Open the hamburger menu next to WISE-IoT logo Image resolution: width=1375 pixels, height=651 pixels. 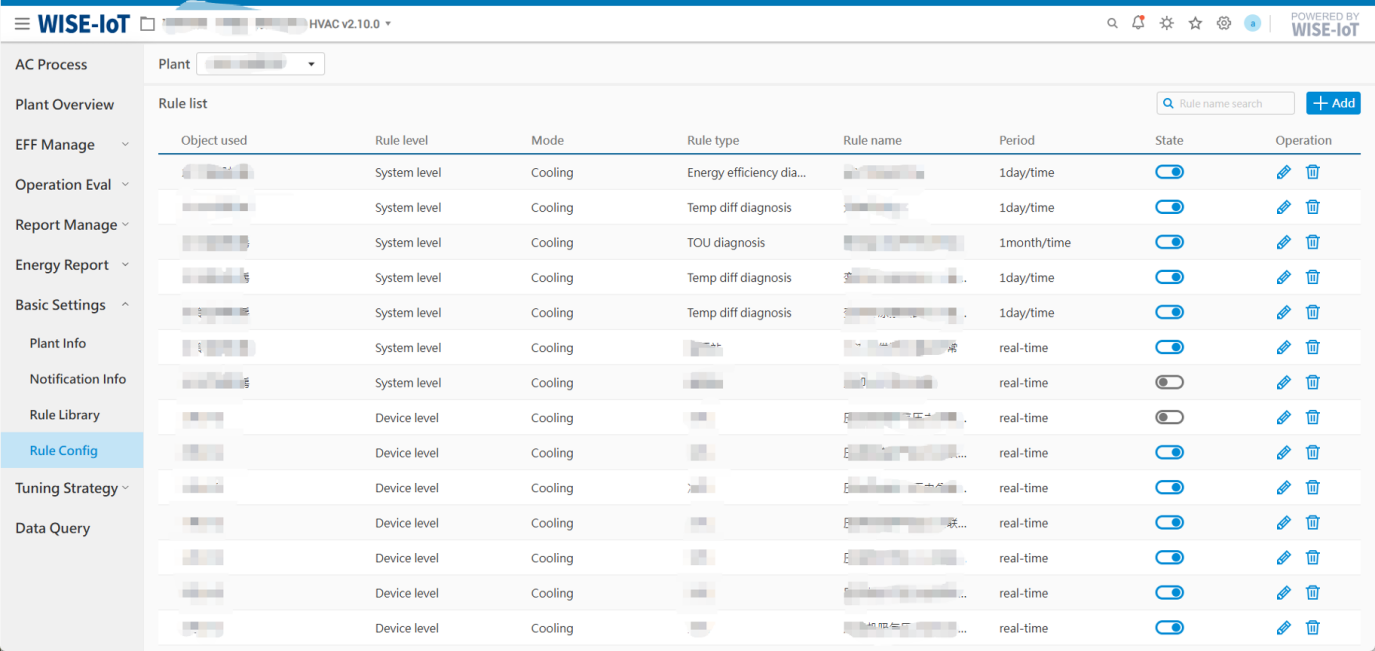(22, 24)
